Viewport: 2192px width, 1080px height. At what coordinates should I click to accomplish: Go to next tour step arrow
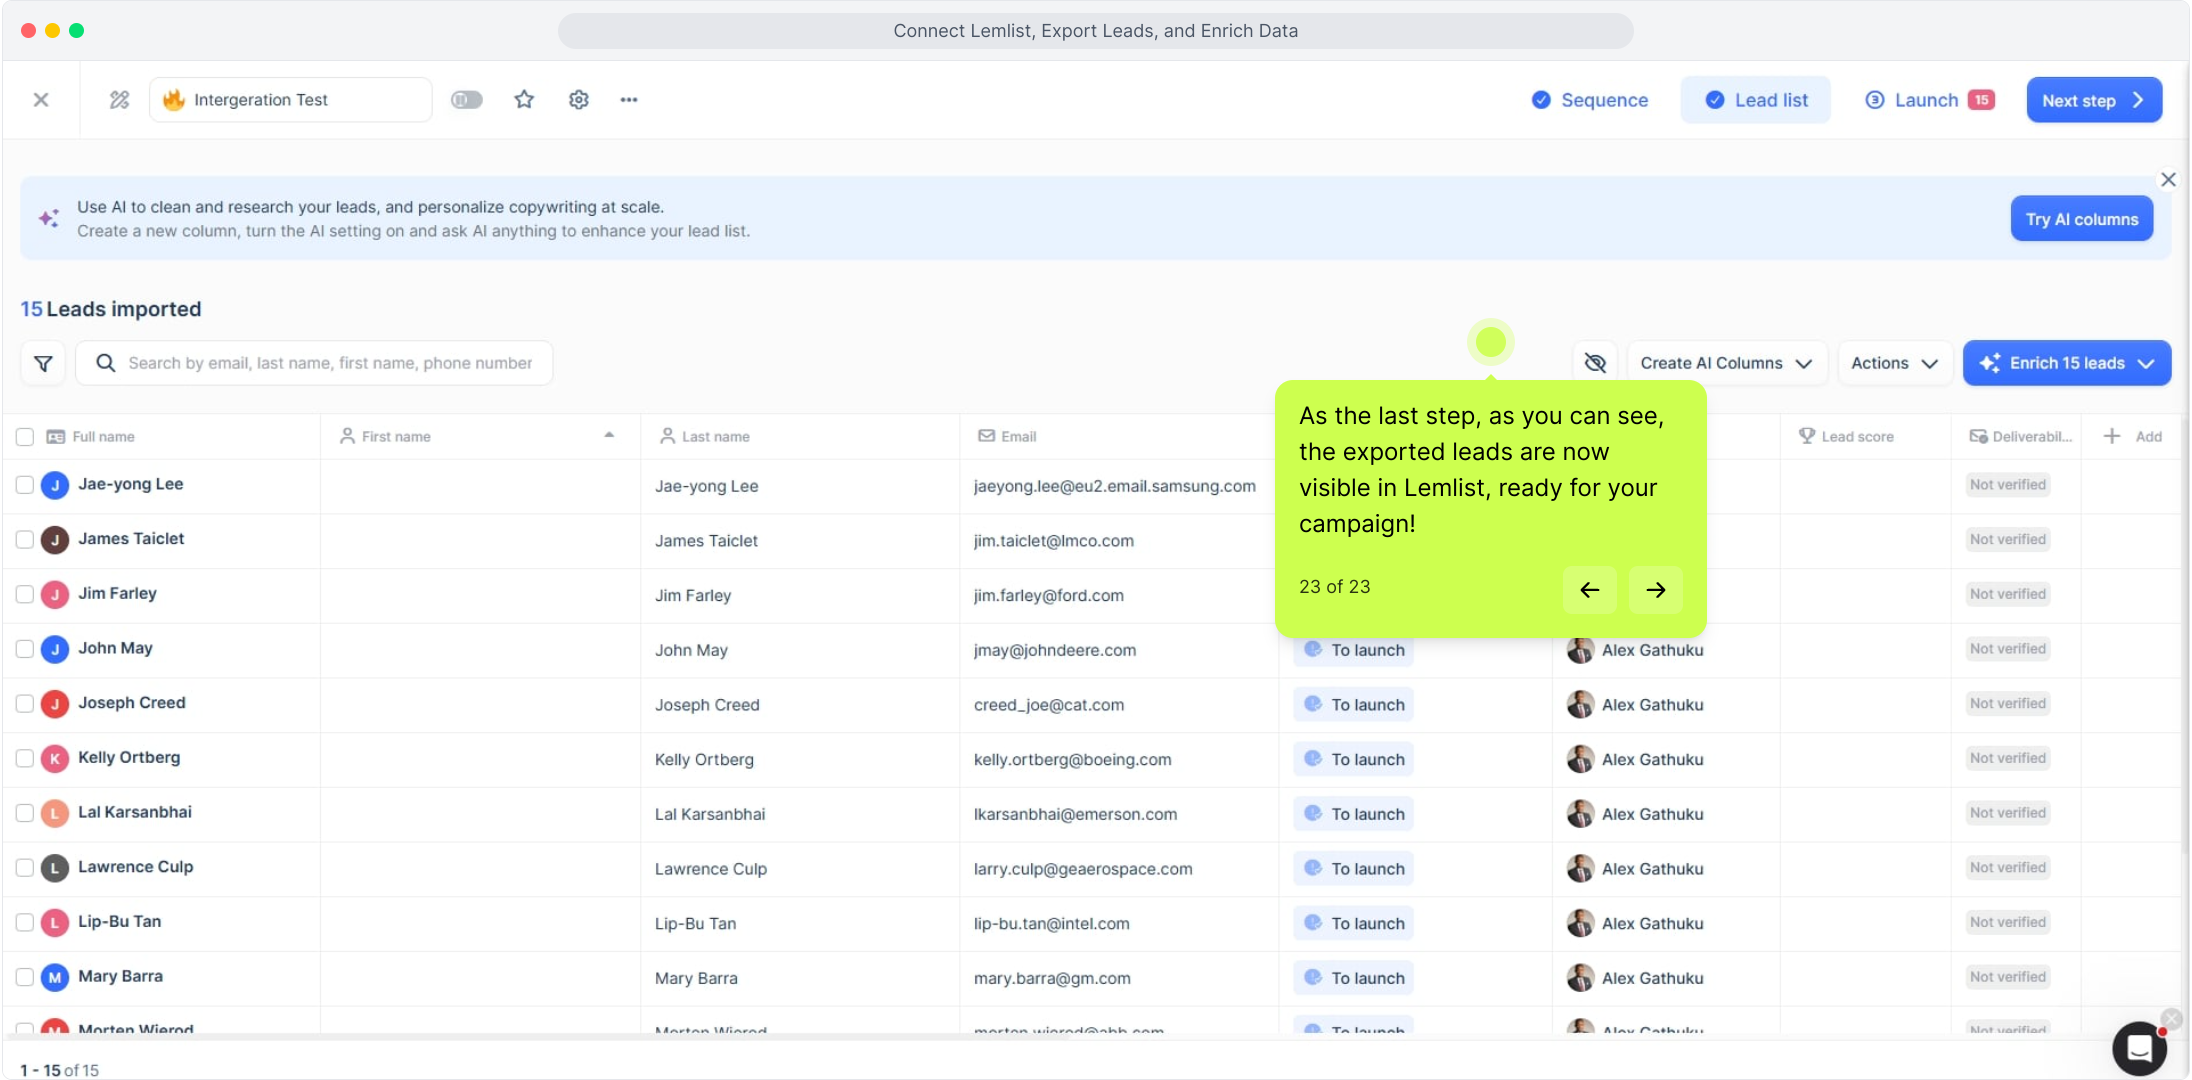pos(1656,590)
